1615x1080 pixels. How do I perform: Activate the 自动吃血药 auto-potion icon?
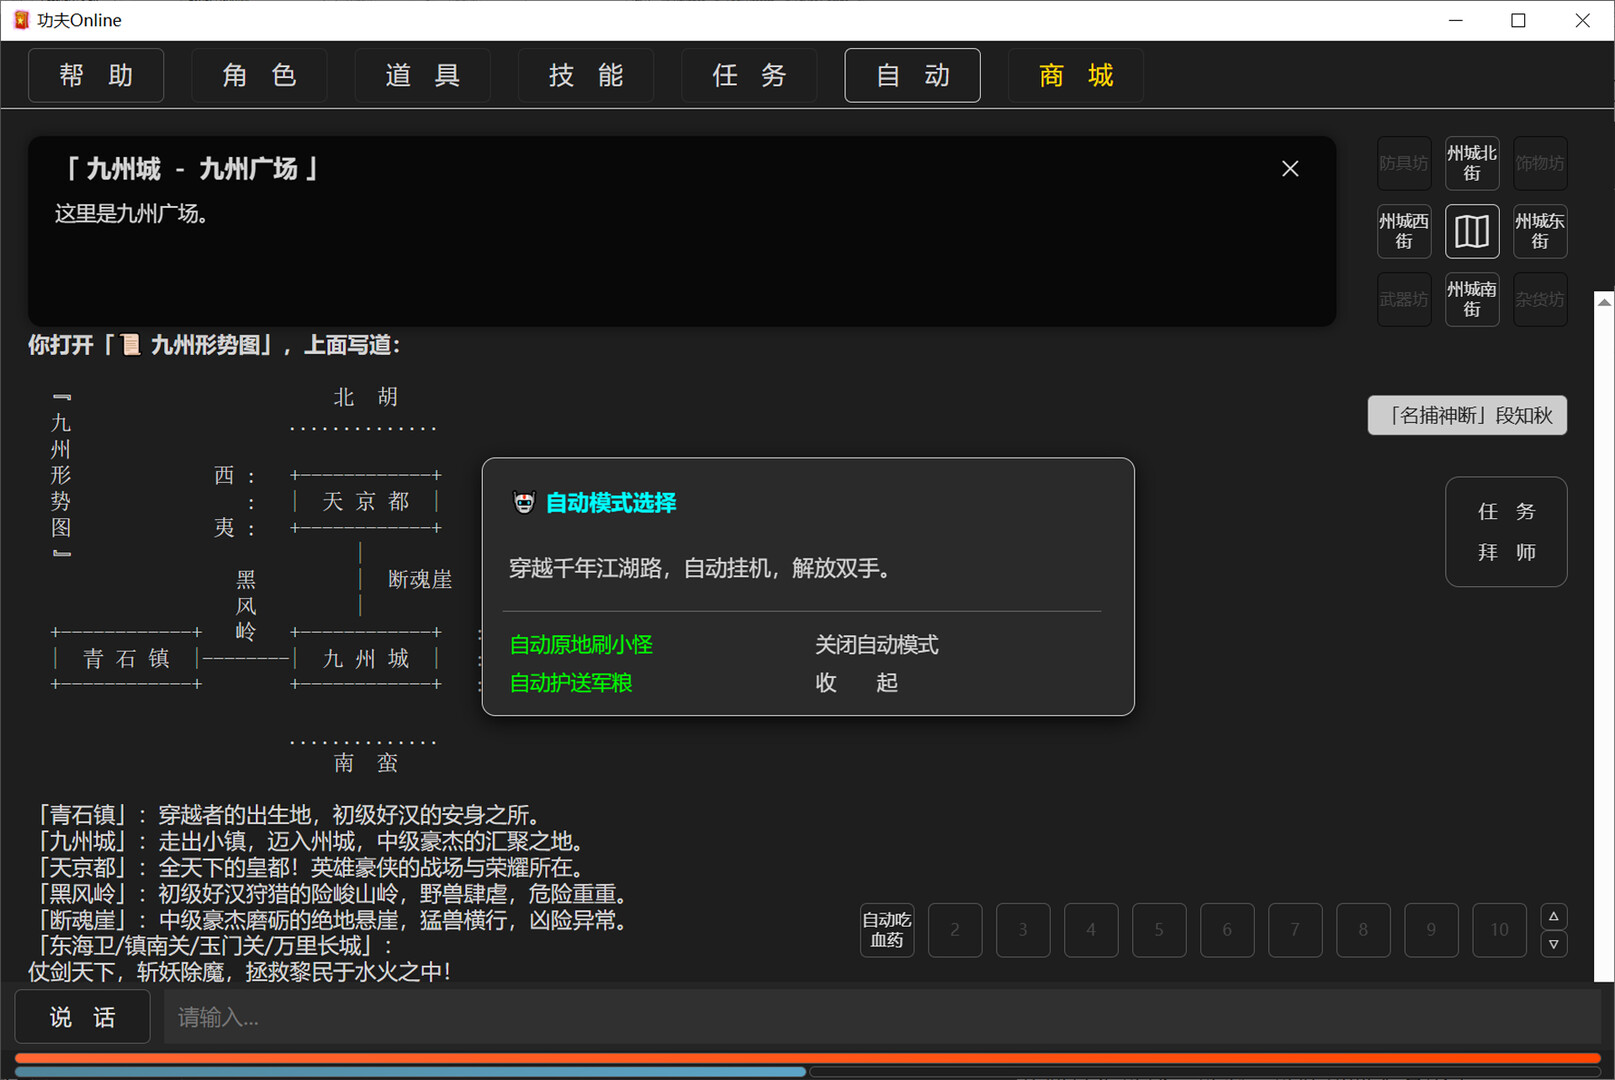tap(886, 930)
